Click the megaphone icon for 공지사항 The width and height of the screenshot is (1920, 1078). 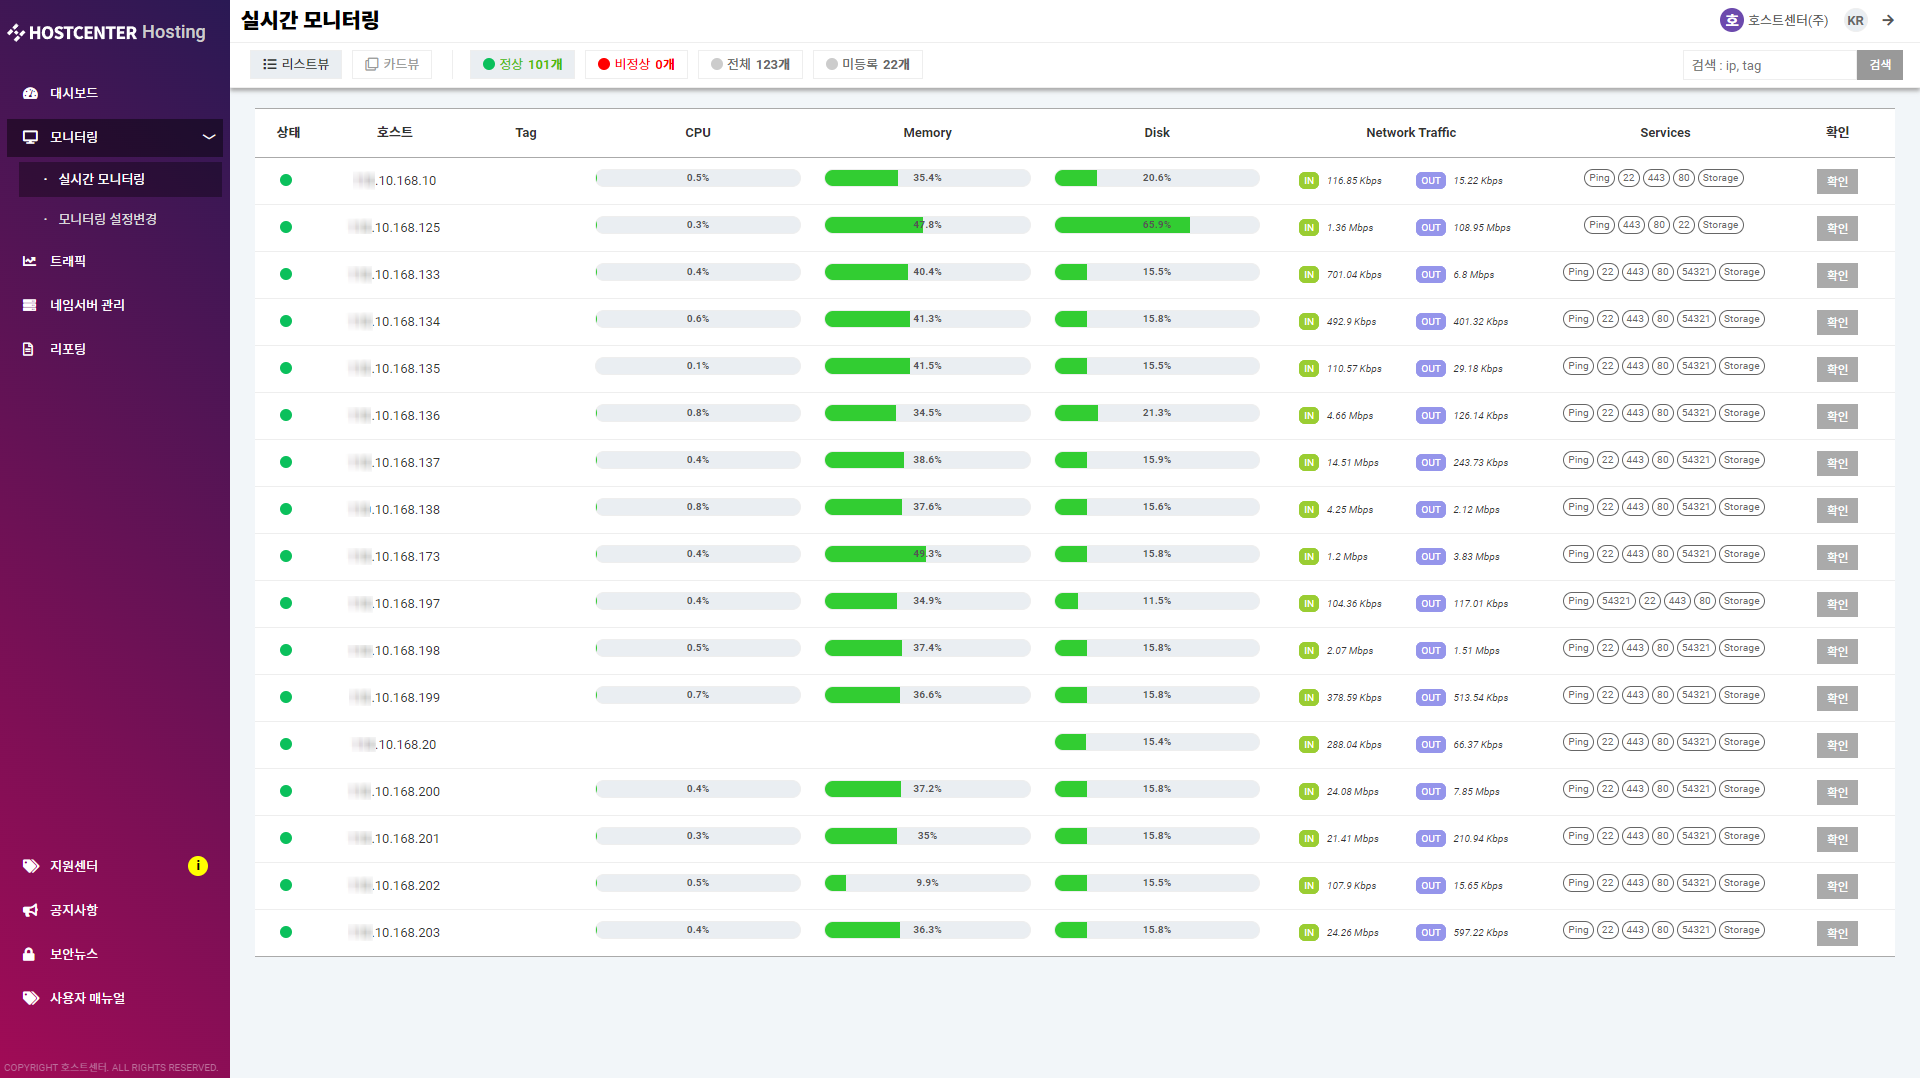30,910
